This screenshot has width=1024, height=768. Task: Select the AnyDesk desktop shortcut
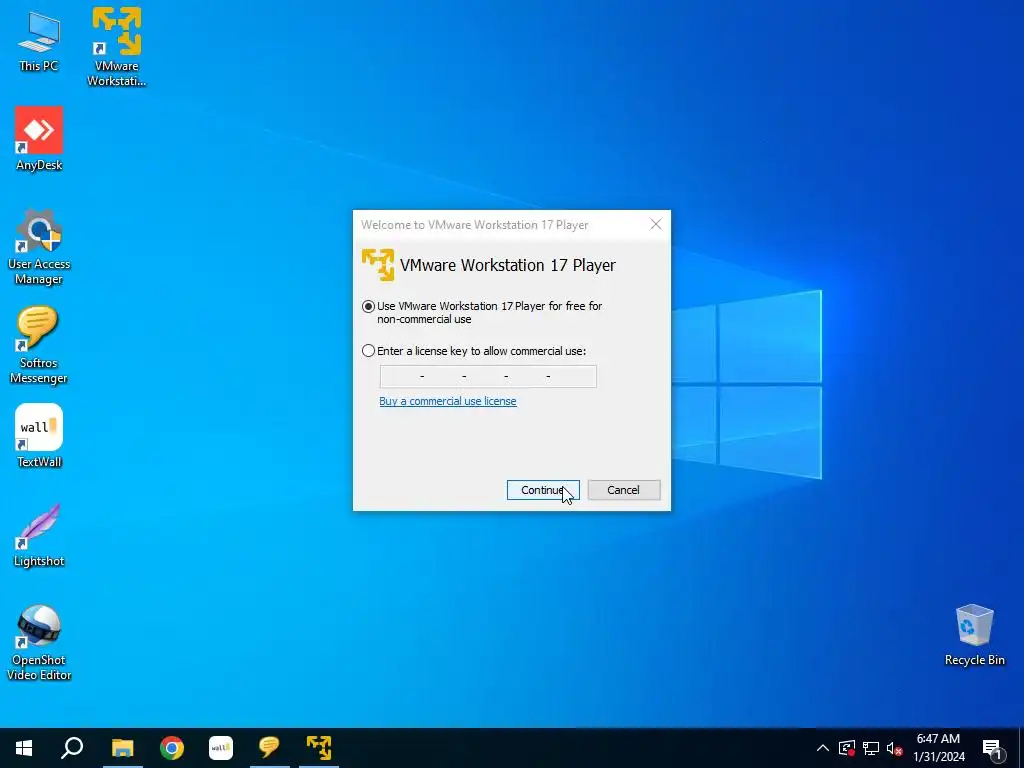click(x=39, y=138)
